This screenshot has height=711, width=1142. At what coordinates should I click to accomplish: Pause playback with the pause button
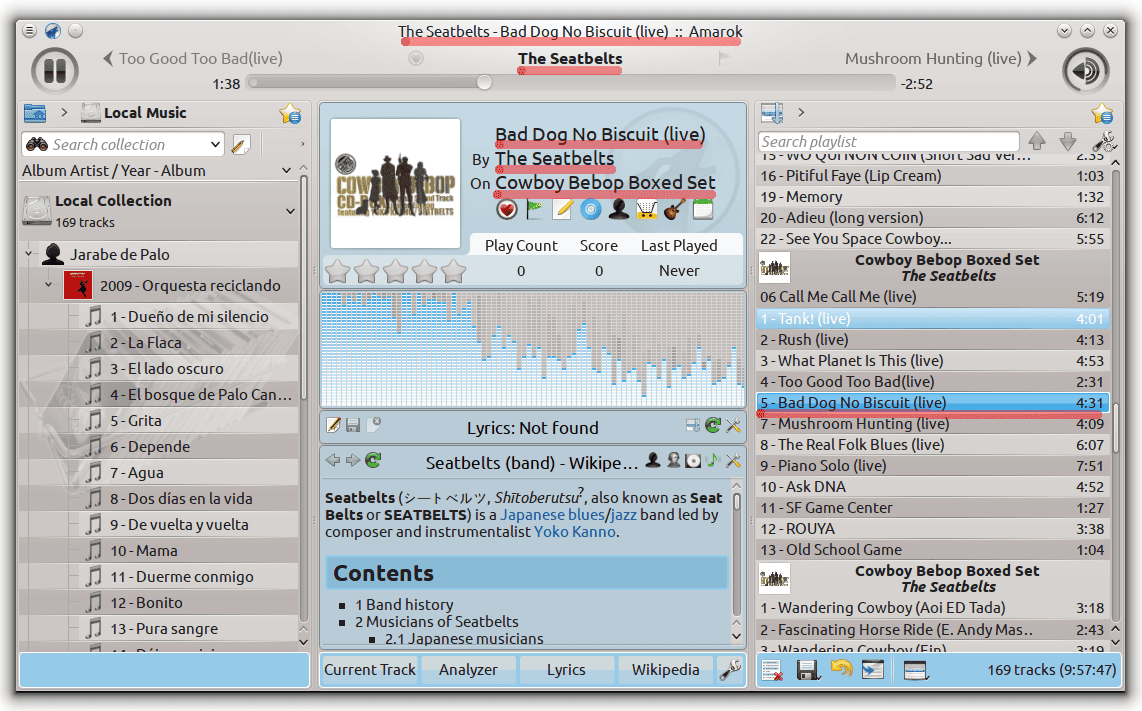[x=55, y=71]
